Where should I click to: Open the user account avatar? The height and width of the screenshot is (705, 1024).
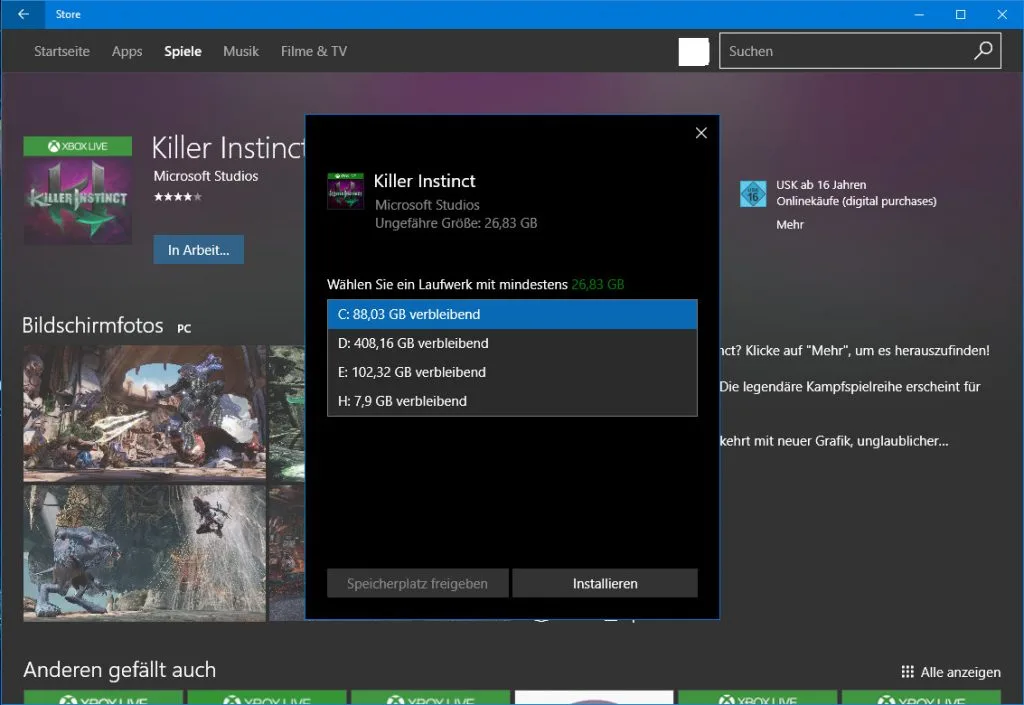(x=694, y=52)
